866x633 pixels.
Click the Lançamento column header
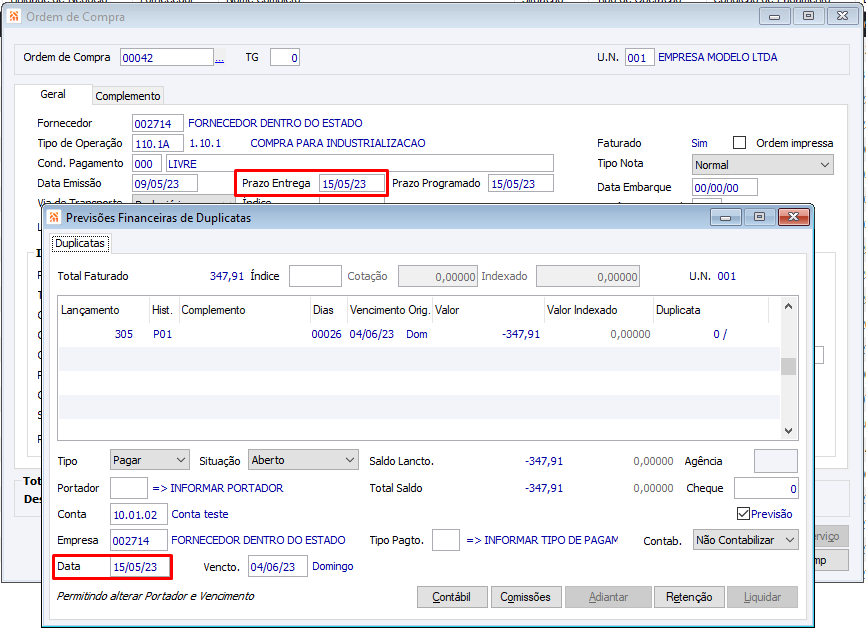[104, 310]
